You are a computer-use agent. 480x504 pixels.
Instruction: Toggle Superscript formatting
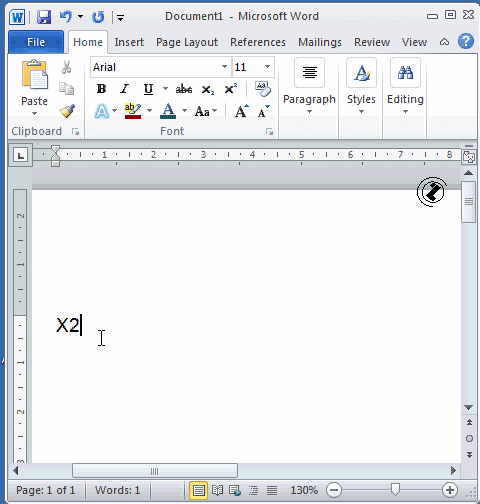(231, 89)
